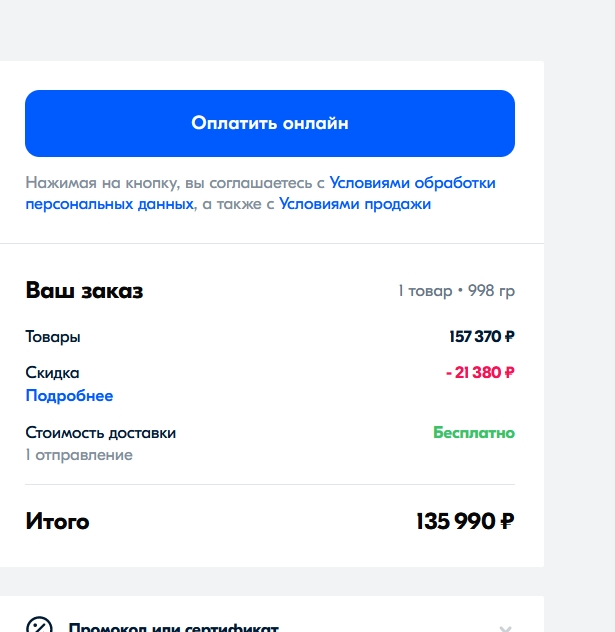Viewport: 615px width, 632px height.
Task: Open Условиями обработки персональных данных link
Action: point(412,183)
